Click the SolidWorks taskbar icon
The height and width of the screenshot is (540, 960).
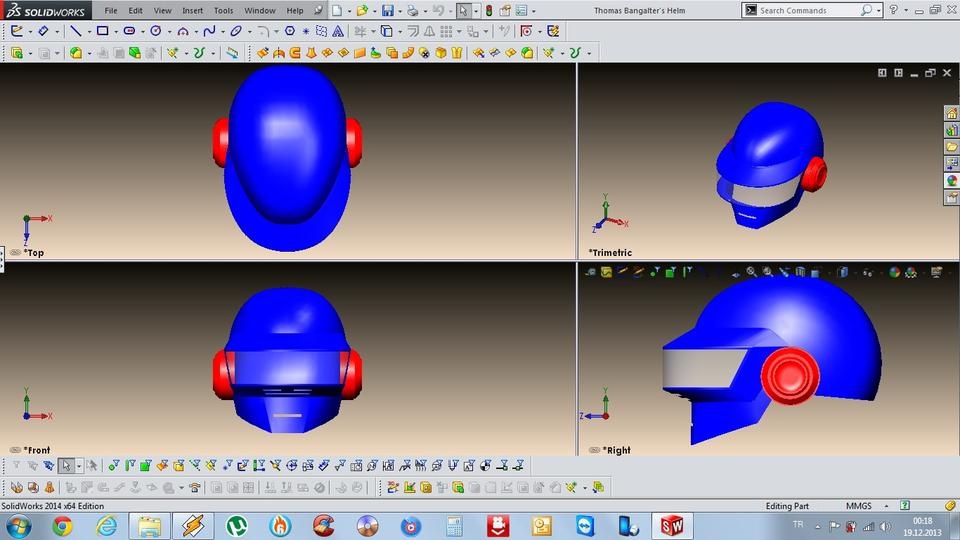tap(672, 526)
